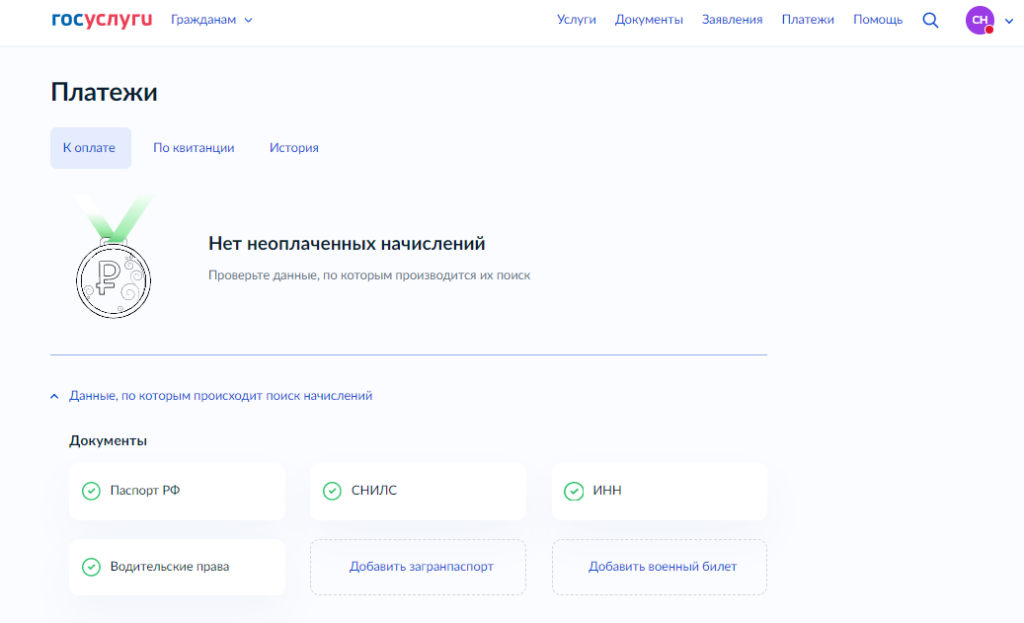
Task: Click green checkmark icon beside ИНН
Action: (574, 491)
